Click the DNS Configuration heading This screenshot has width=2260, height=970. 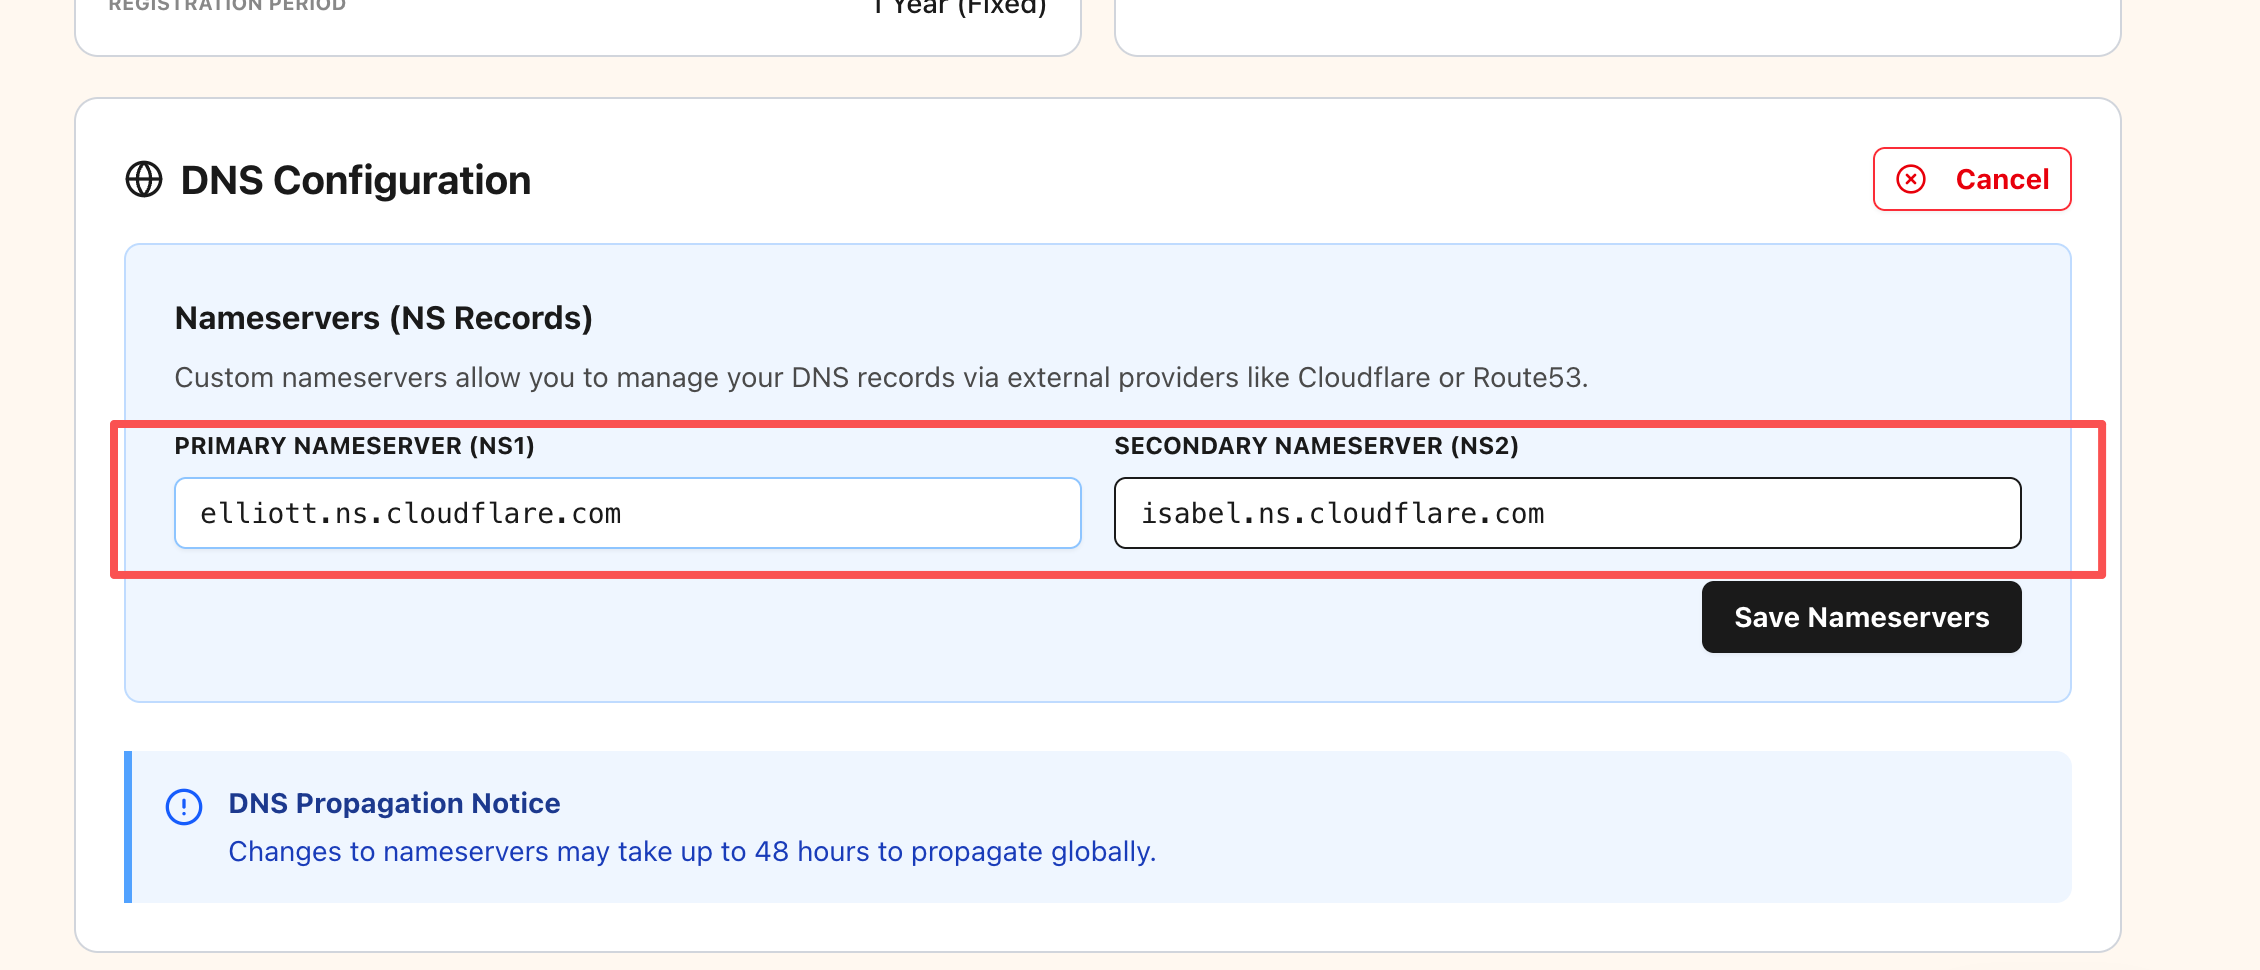click(356, 181)
